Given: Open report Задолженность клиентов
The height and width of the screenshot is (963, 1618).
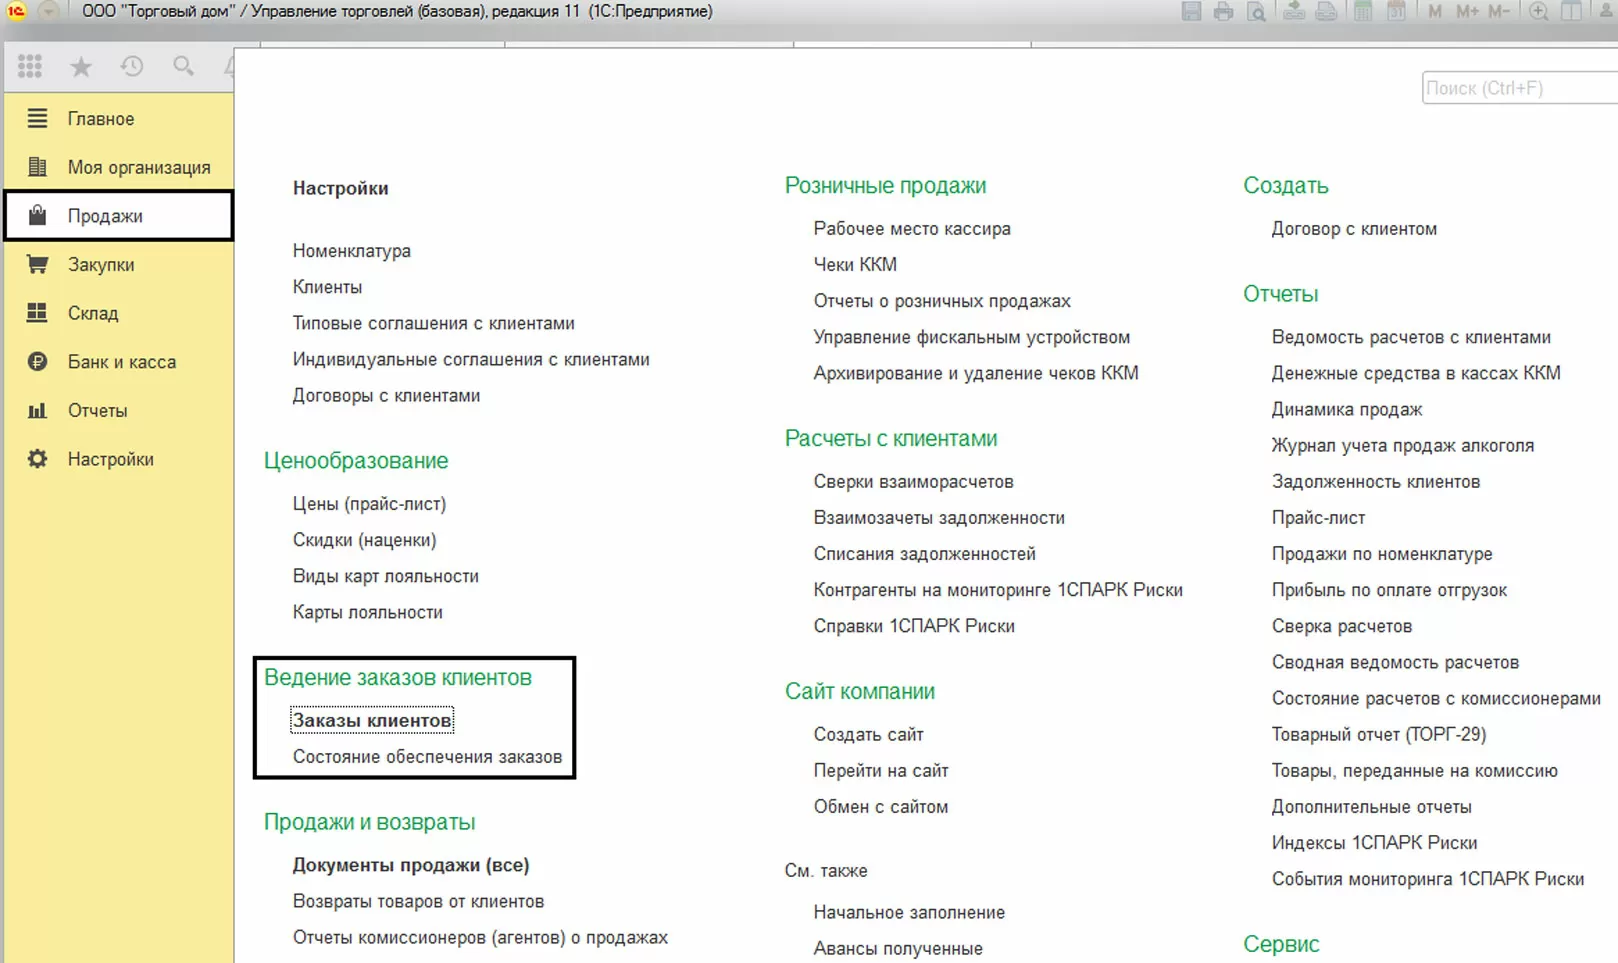Looking at the screenshot, I should (x=1375, y=481).
